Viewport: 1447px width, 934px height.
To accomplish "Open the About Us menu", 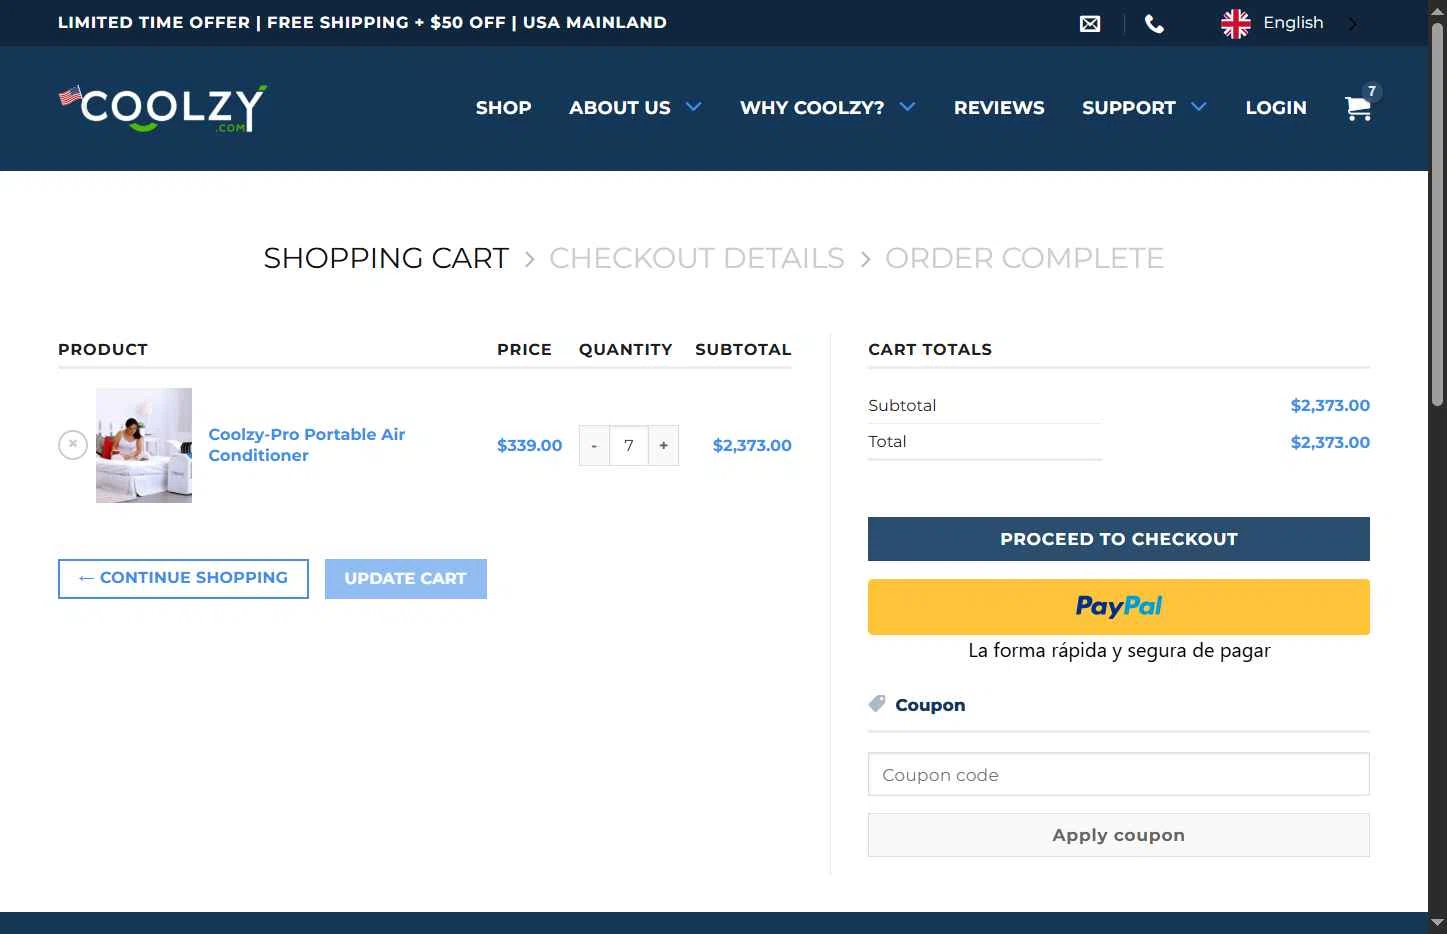I will coord(620,108).
